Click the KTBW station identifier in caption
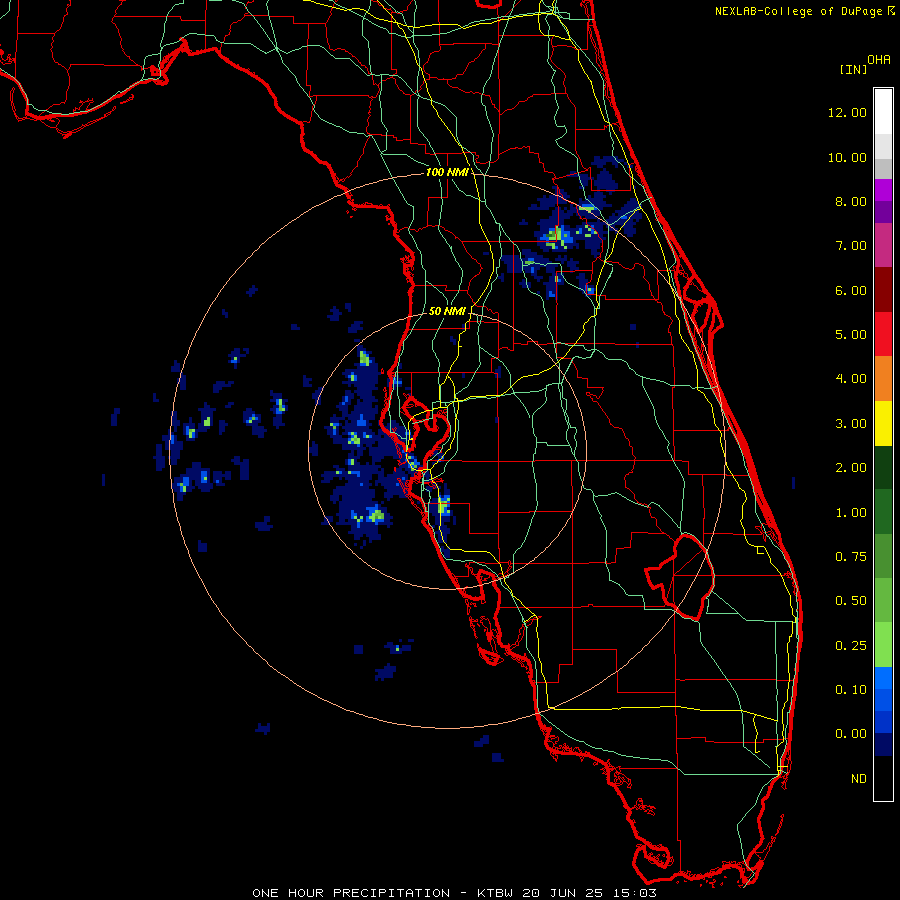This screenshot has height=900, width=900. pyautogui.click(x=495, y=893)
